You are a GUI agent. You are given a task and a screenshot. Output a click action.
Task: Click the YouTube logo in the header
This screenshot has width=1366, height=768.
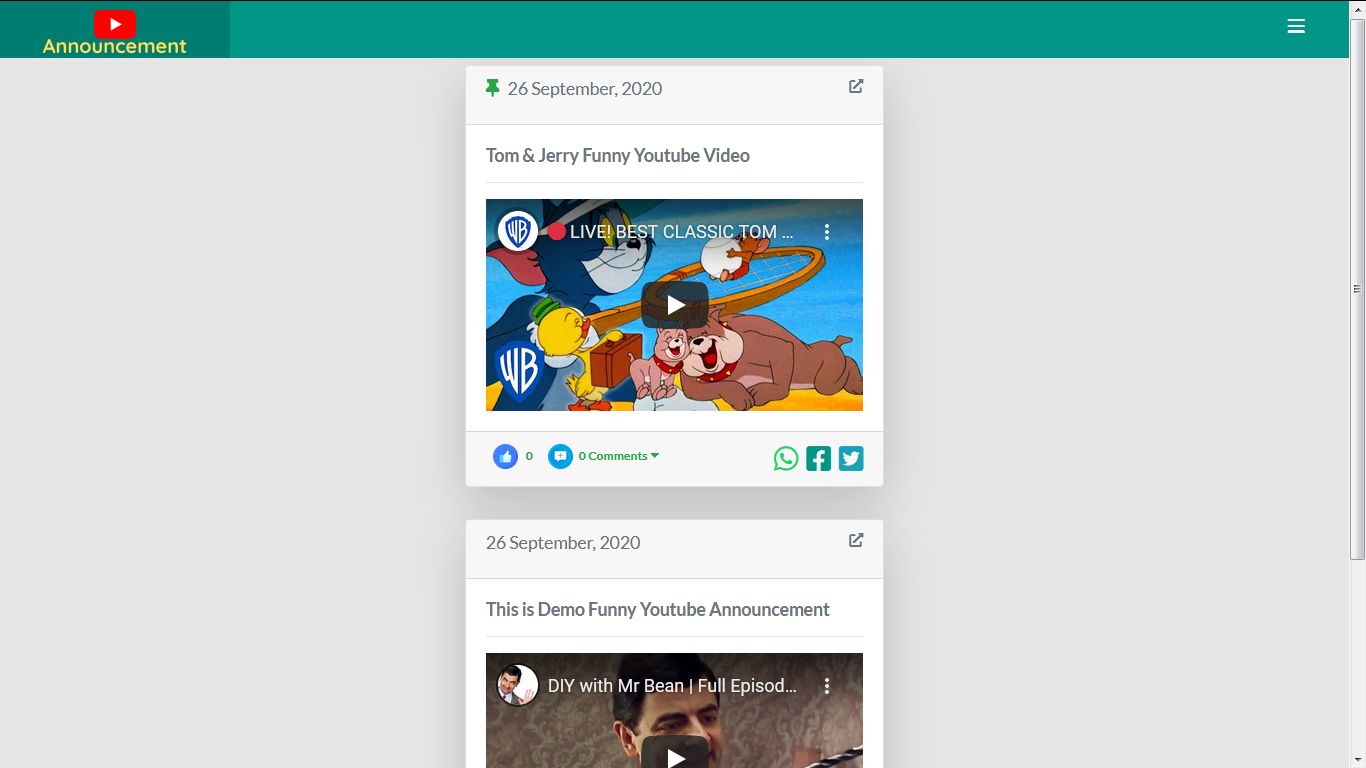coord(115,23)
